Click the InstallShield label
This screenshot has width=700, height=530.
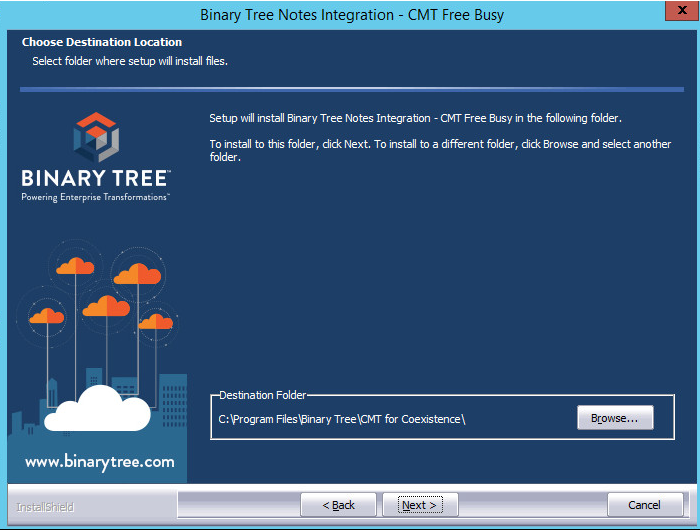[45, 507]
